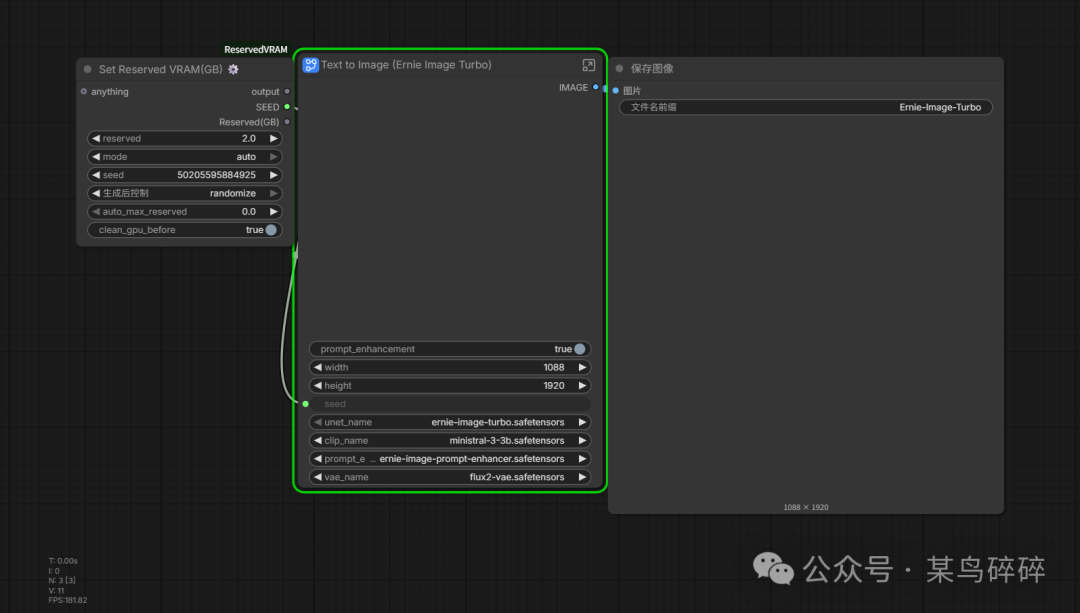Click the gear icon beside Set Reserved VRAM title

(234, 69)
